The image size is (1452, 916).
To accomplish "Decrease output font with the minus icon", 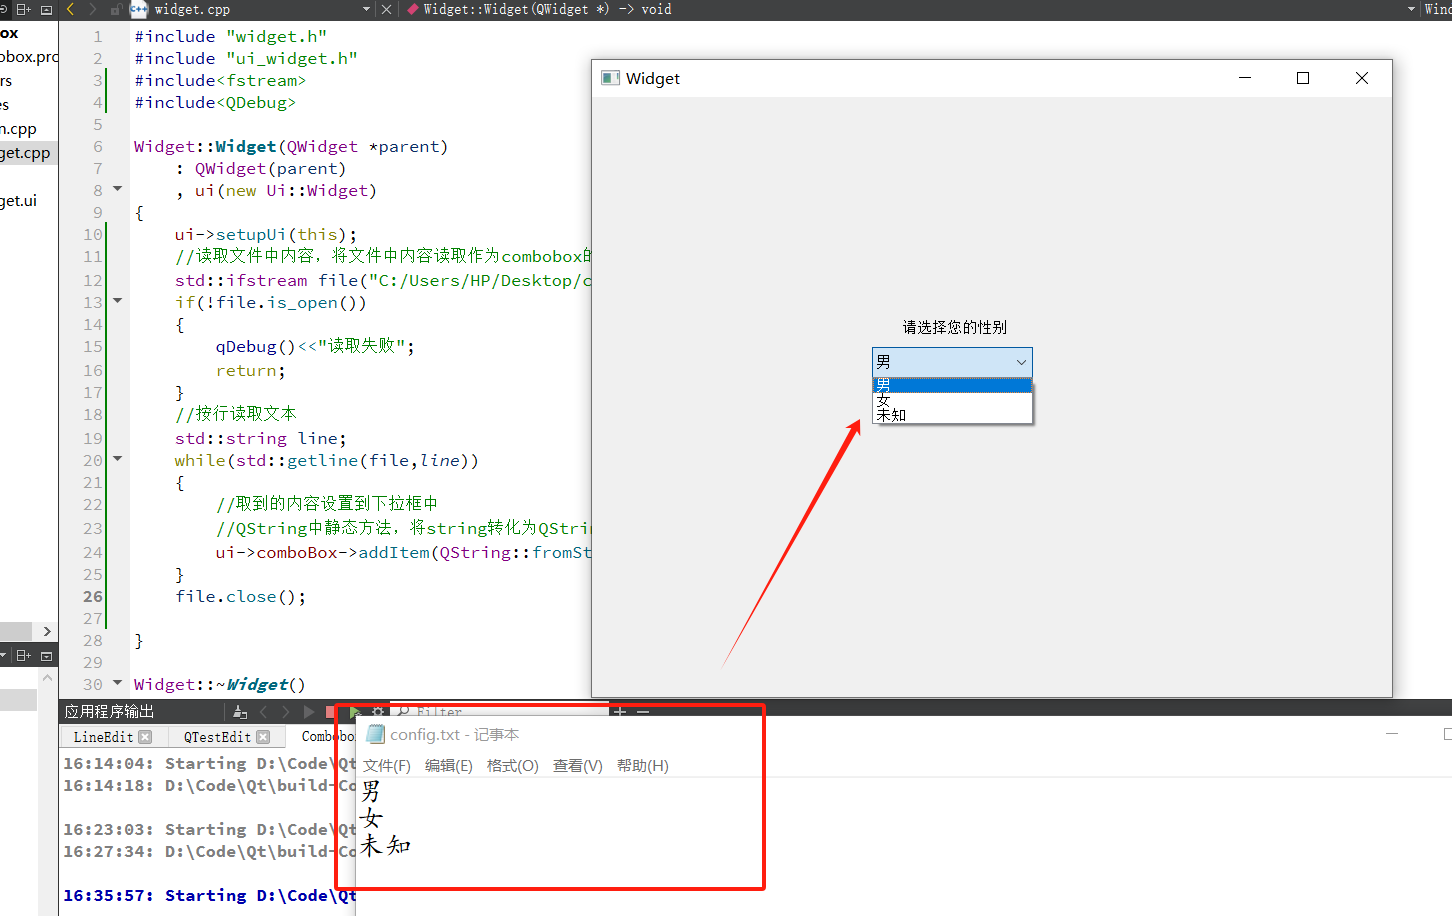I will click(643, 712).
